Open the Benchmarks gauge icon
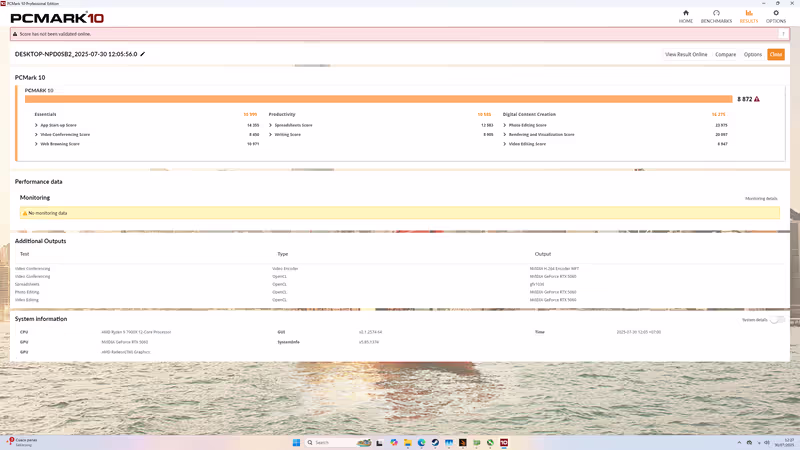The image size is (800, 450). click(x=716, y=14)
